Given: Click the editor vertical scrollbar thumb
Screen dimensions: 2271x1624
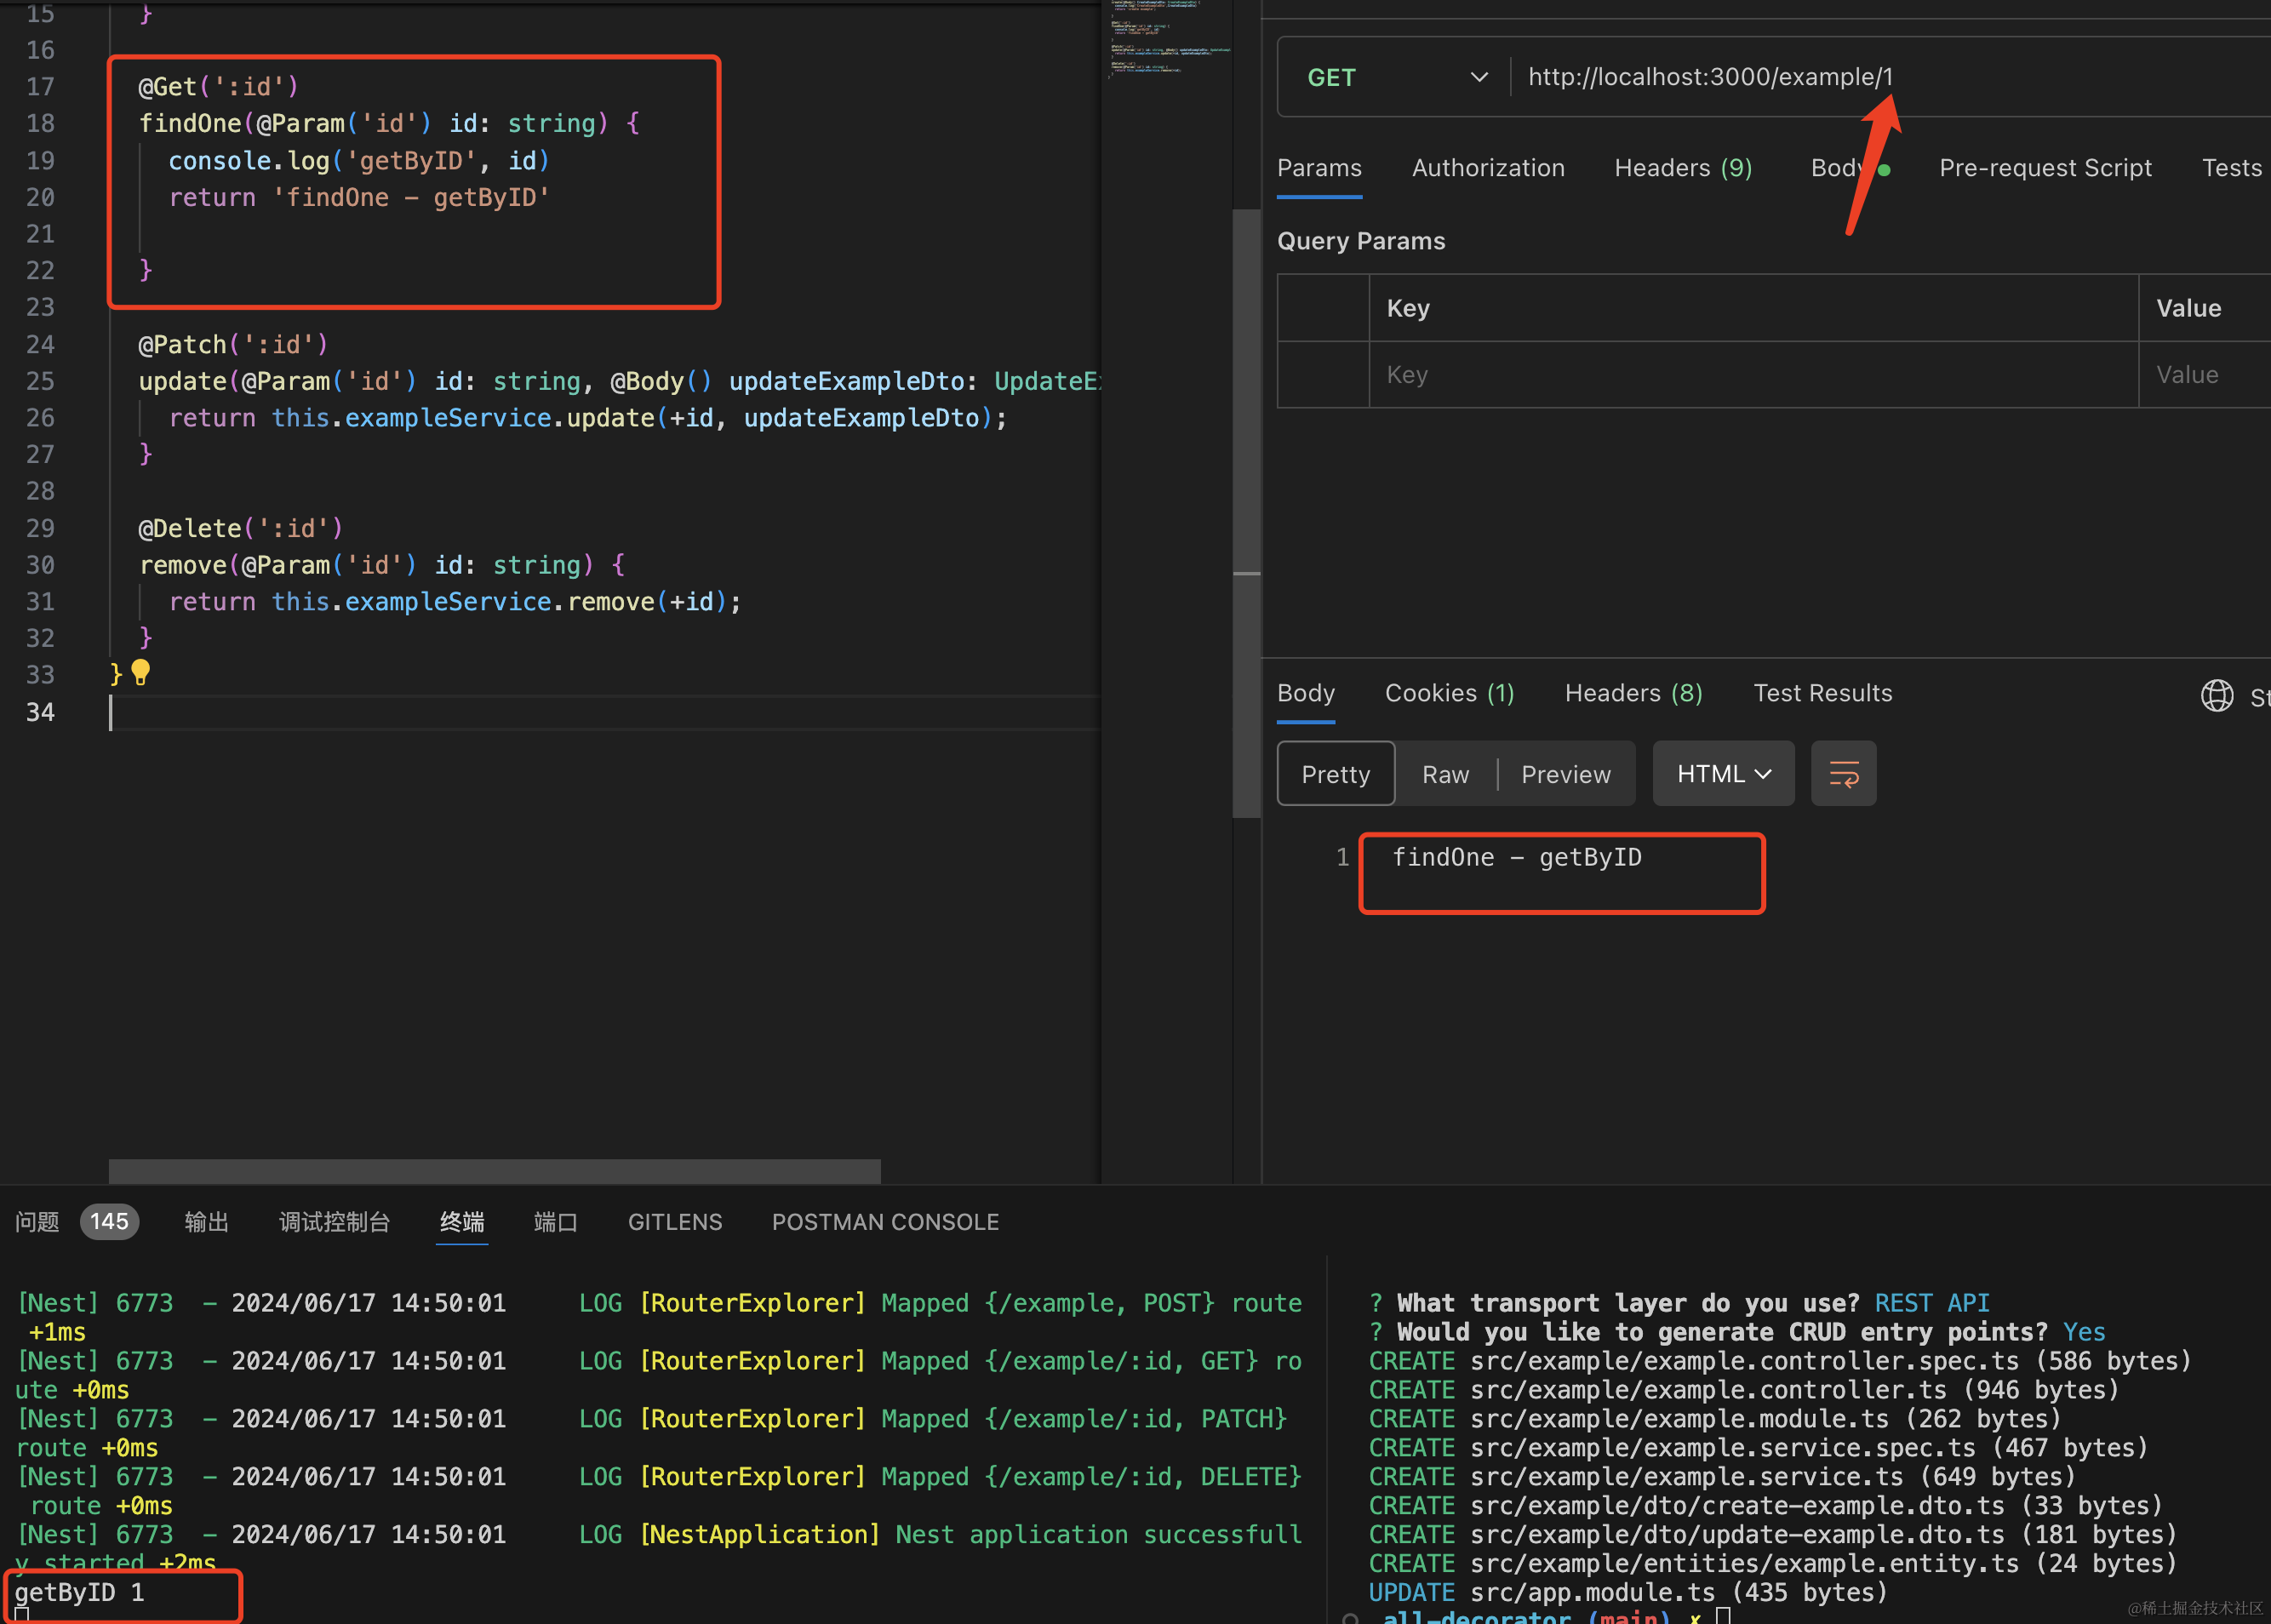Looking at the screenshot, I should [x=1246, y=513].
